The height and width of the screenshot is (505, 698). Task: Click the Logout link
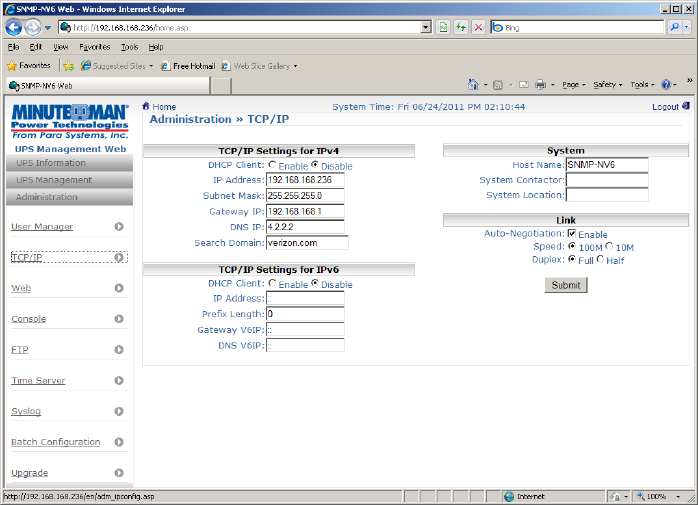coord(666,107)
